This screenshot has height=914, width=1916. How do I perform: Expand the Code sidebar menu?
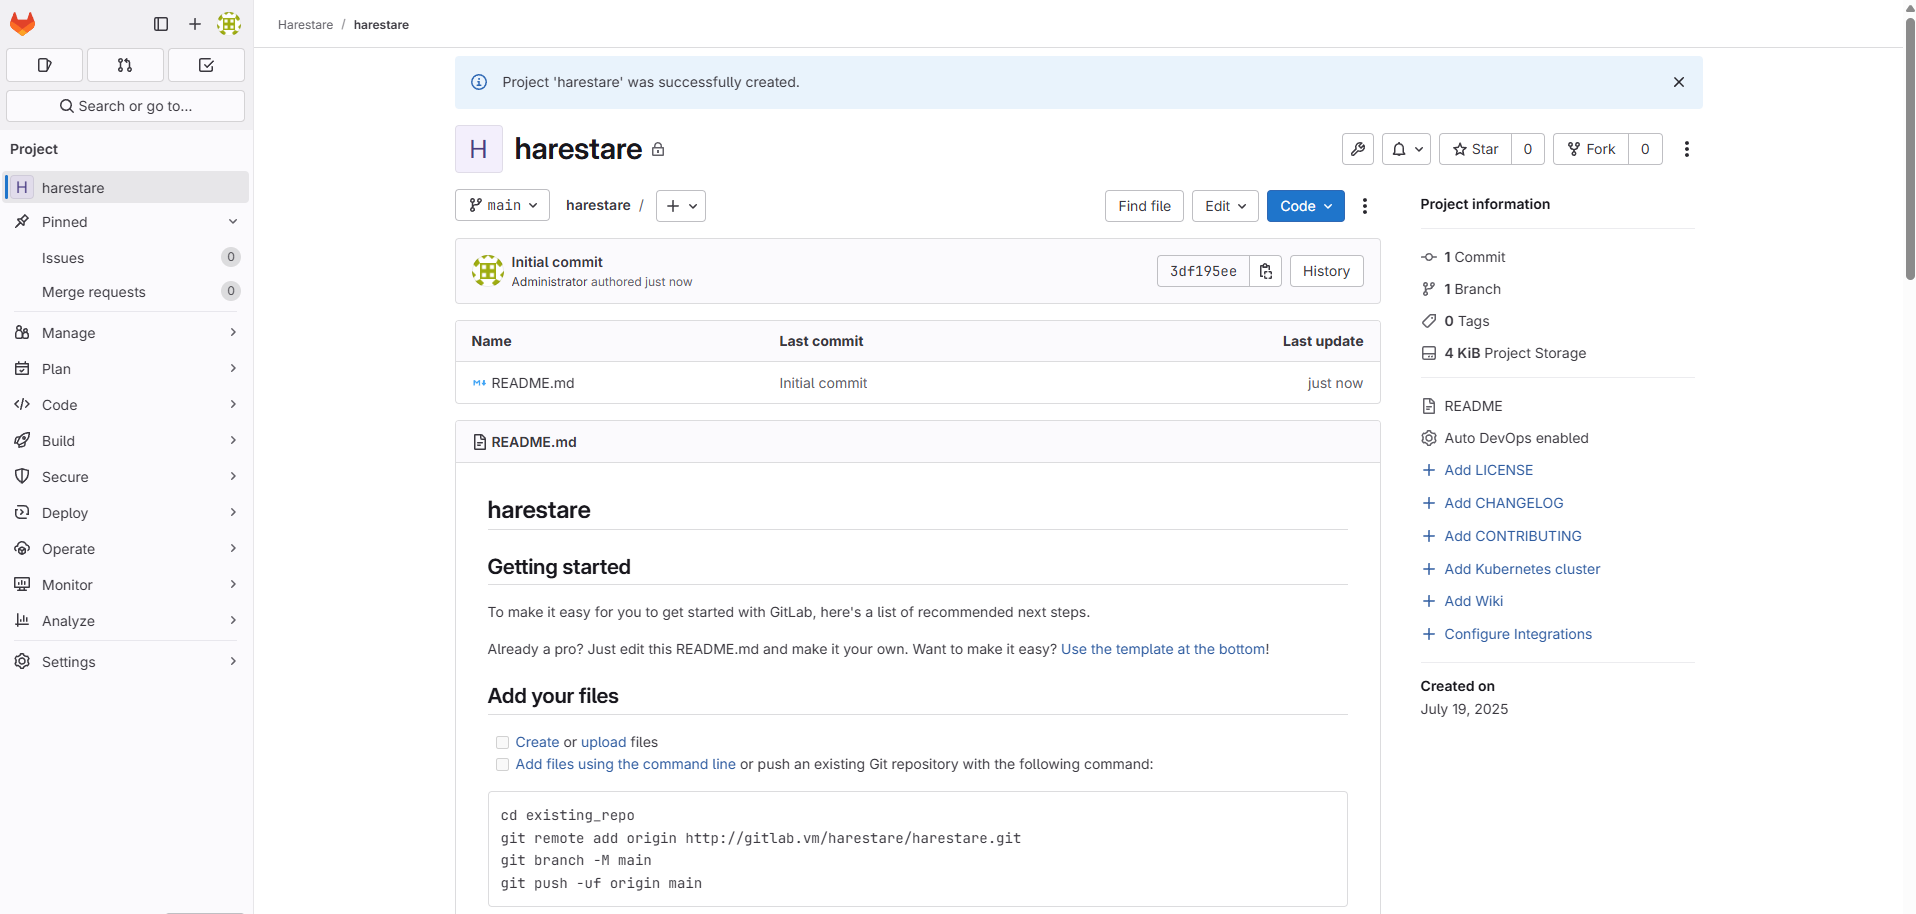click(127, 405)
